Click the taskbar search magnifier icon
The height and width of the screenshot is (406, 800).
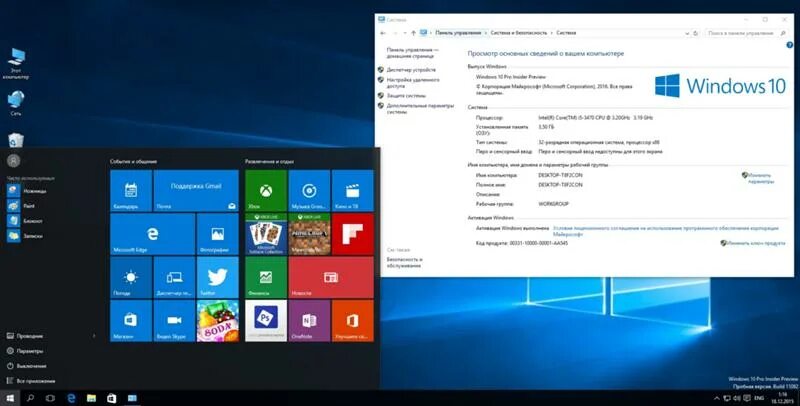pyautogui.click(x=30, y=398)
